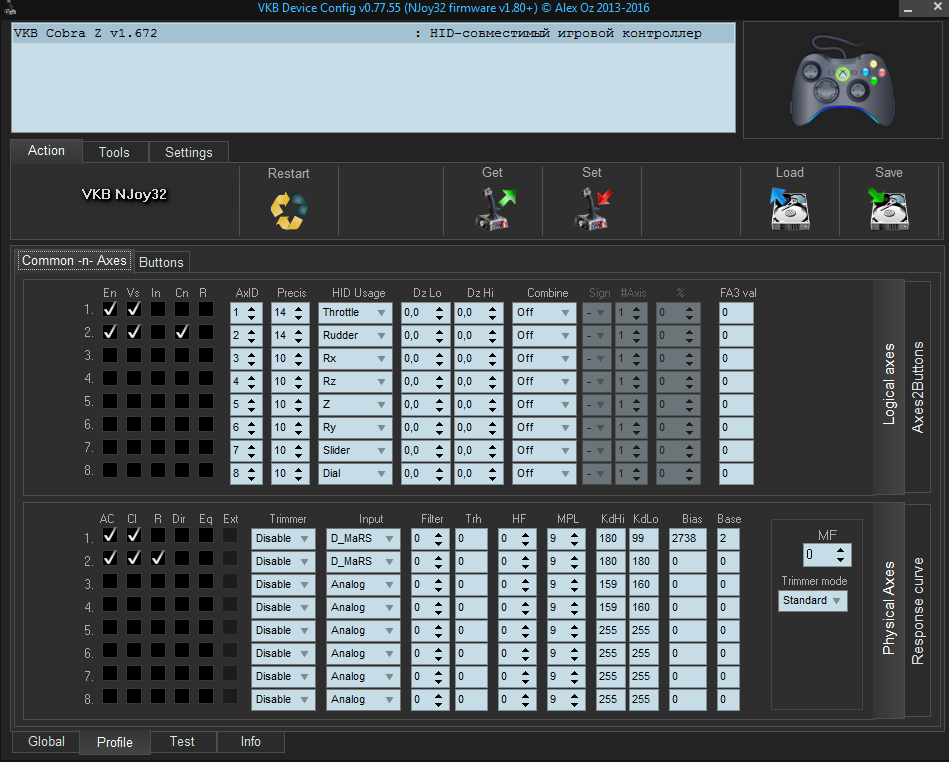Decrease Precis value for logical axis 2
949x762 pixels.
(298, 340)
